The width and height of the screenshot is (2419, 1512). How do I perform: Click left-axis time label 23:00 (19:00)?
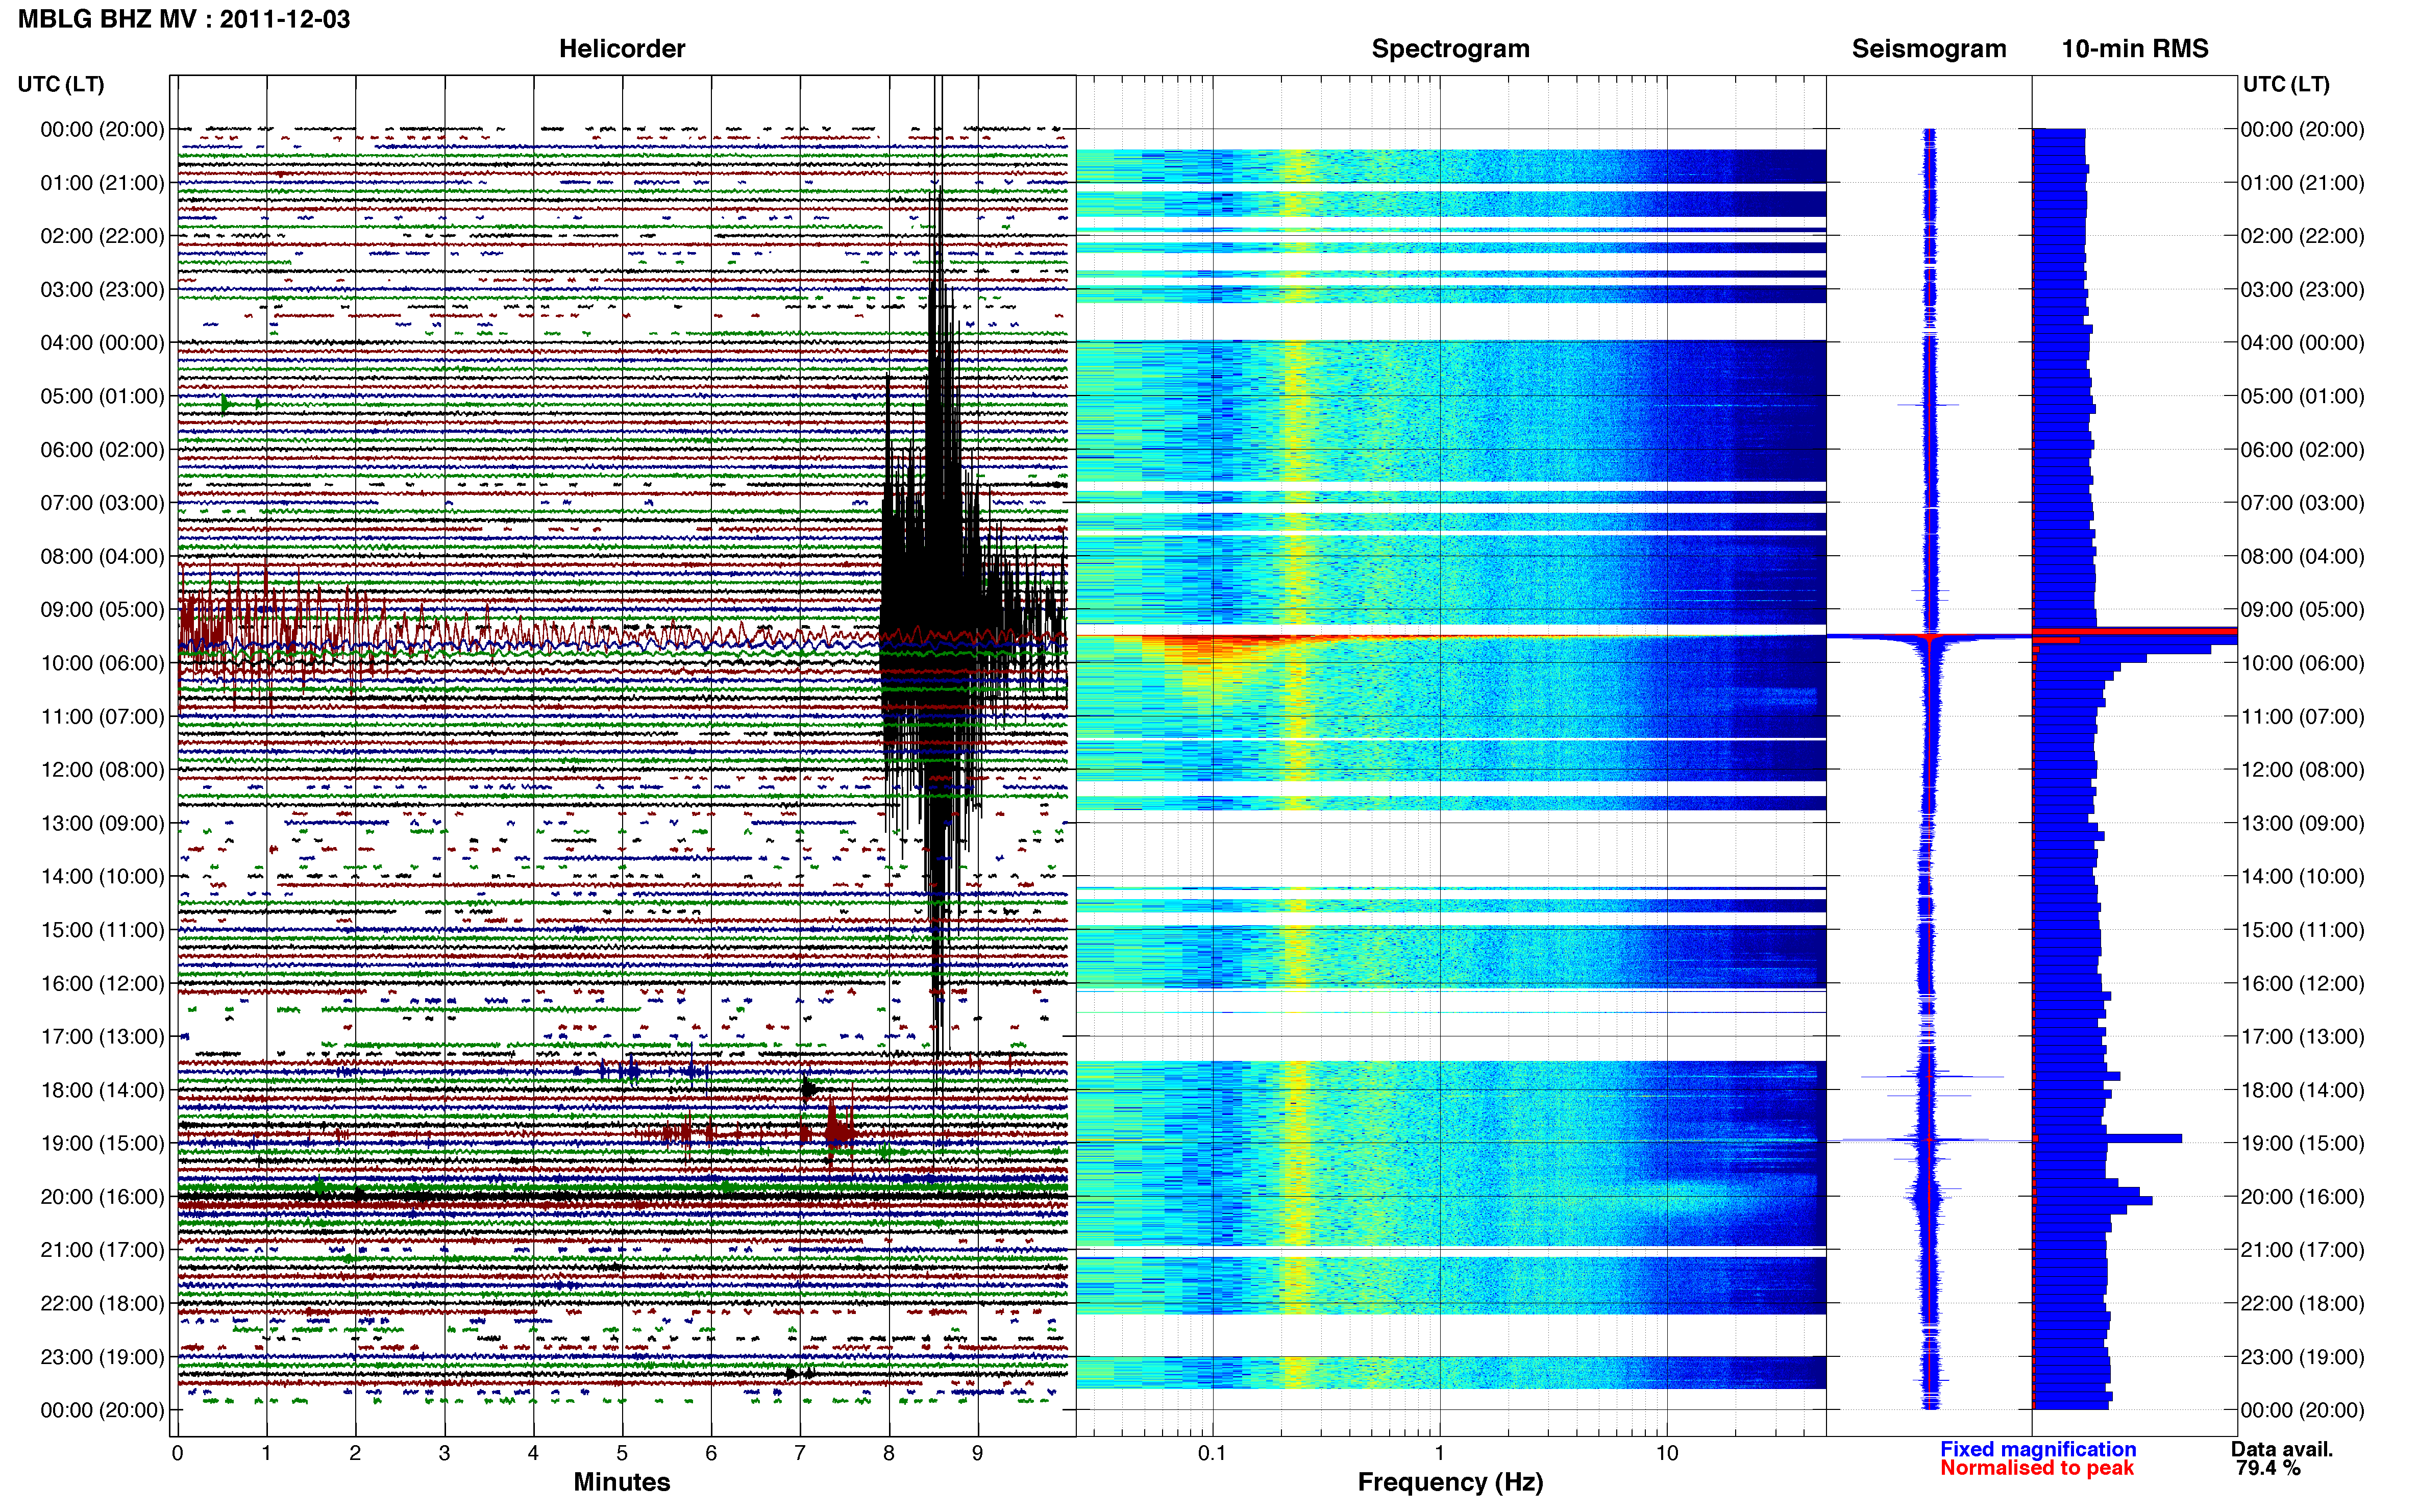102,1356
